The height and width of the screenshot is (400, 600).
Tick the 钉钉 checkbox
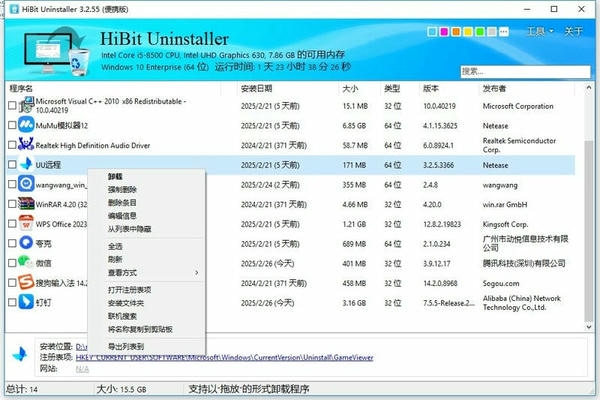(12, 302)
